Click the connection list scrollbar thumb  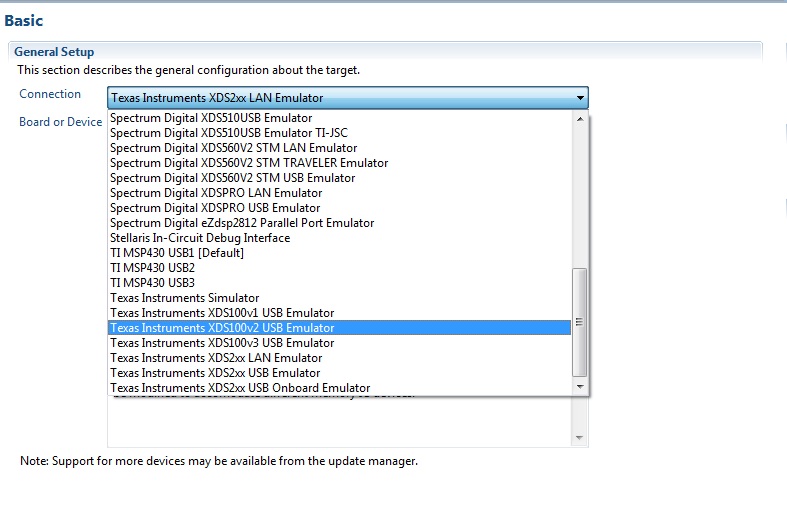click(579, 322)
